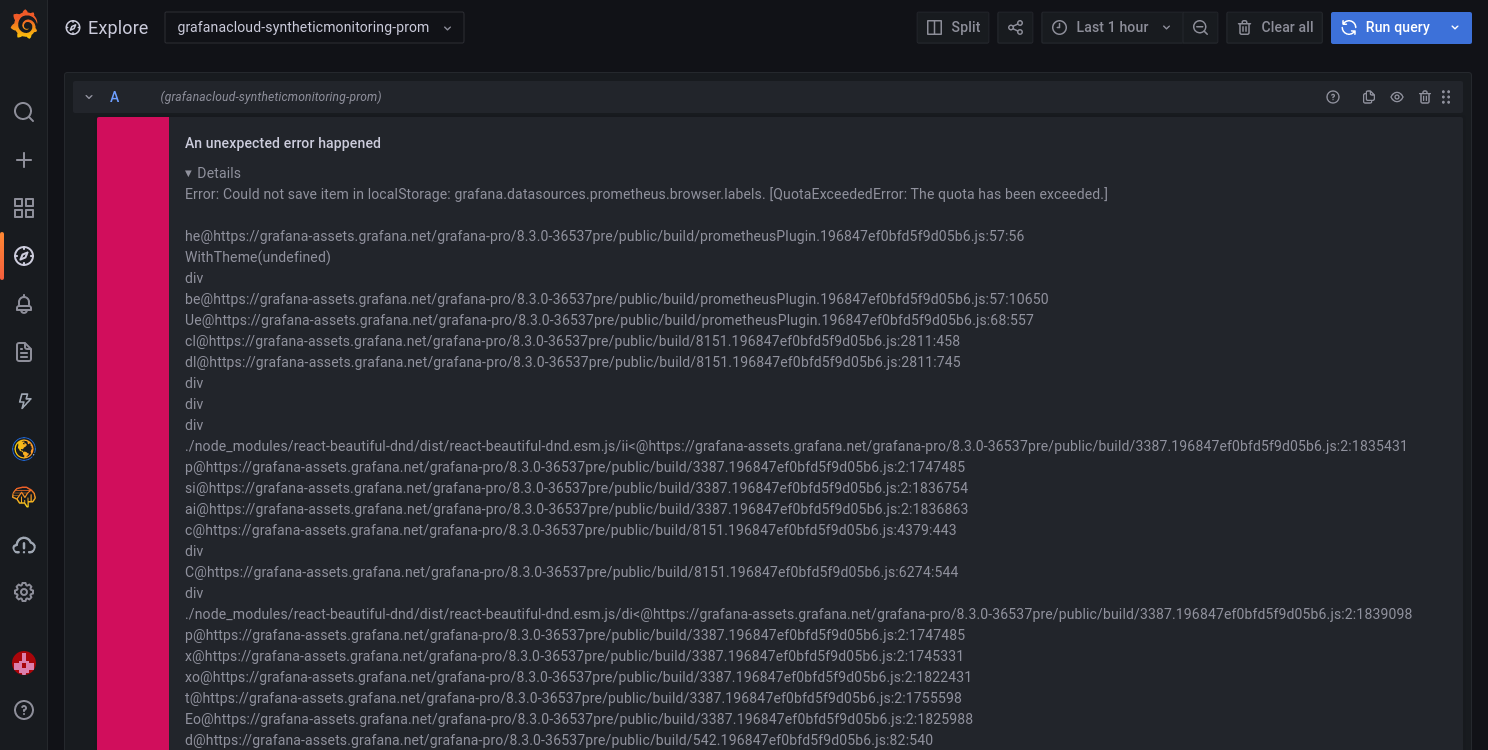Click the stack line starting with 'xo@https'
This screenshot has width=1488, height=750.
(x=578, y=677)
